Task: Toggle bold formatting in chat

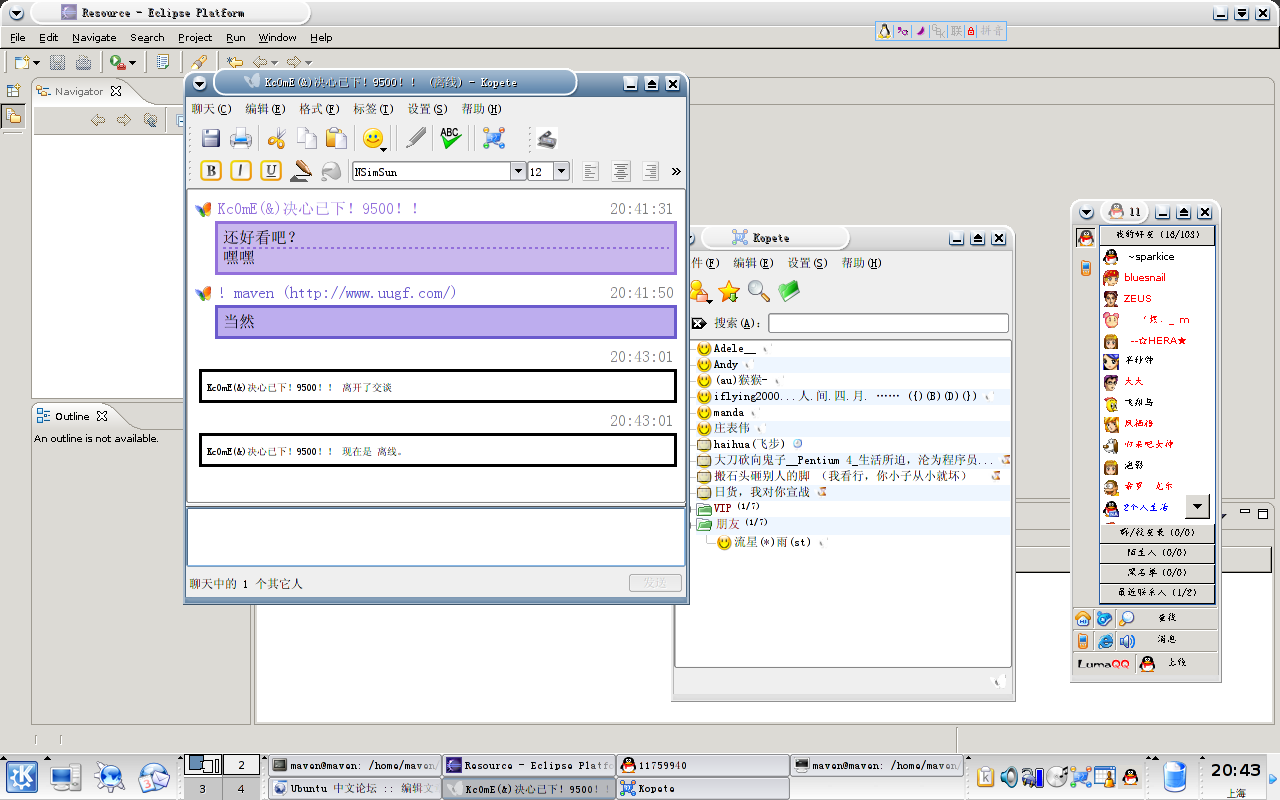Action: coord(211,171)
